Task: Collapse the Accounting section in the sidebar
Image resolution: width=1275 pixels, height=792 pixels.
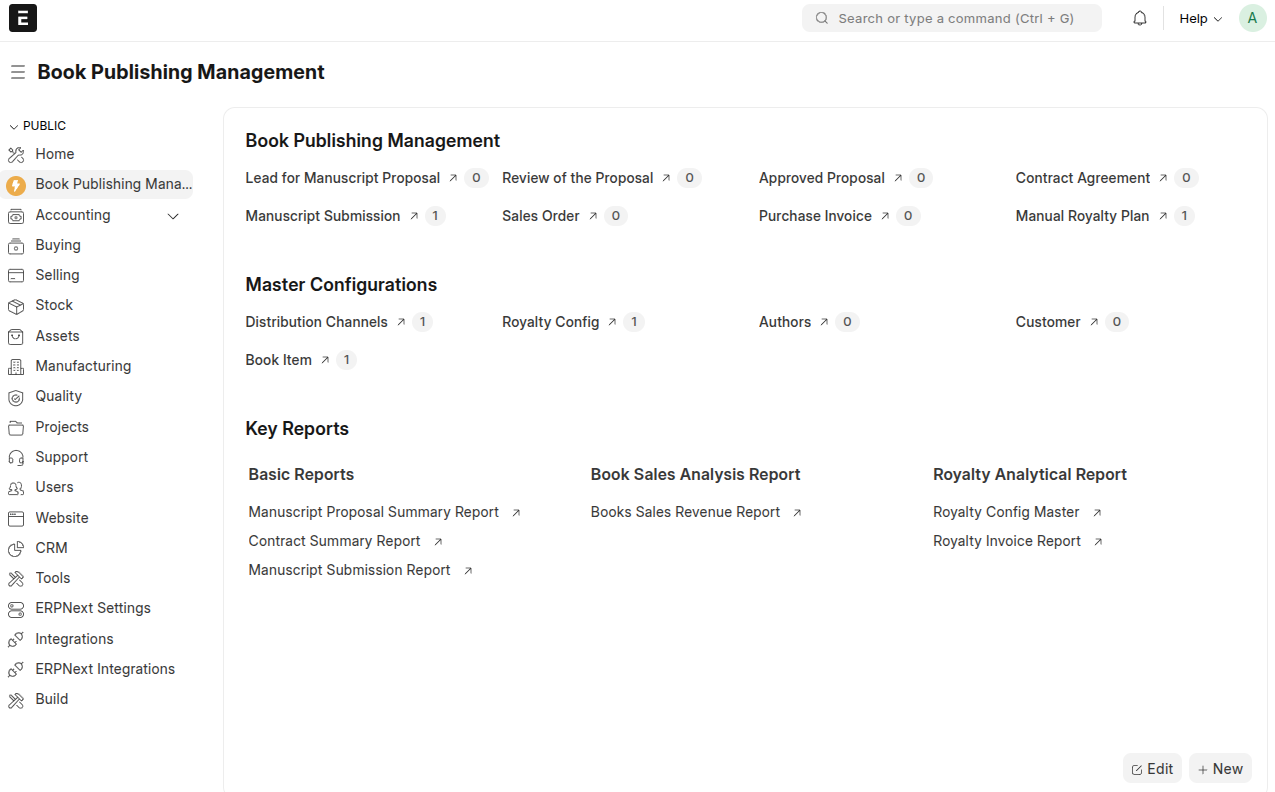Action: pos(172,215)
